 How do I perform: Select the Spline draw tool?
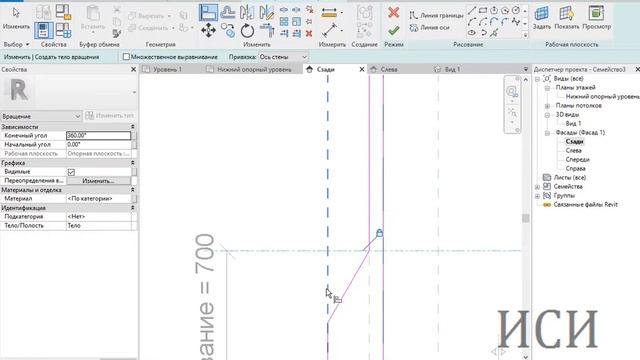(516, 22)
